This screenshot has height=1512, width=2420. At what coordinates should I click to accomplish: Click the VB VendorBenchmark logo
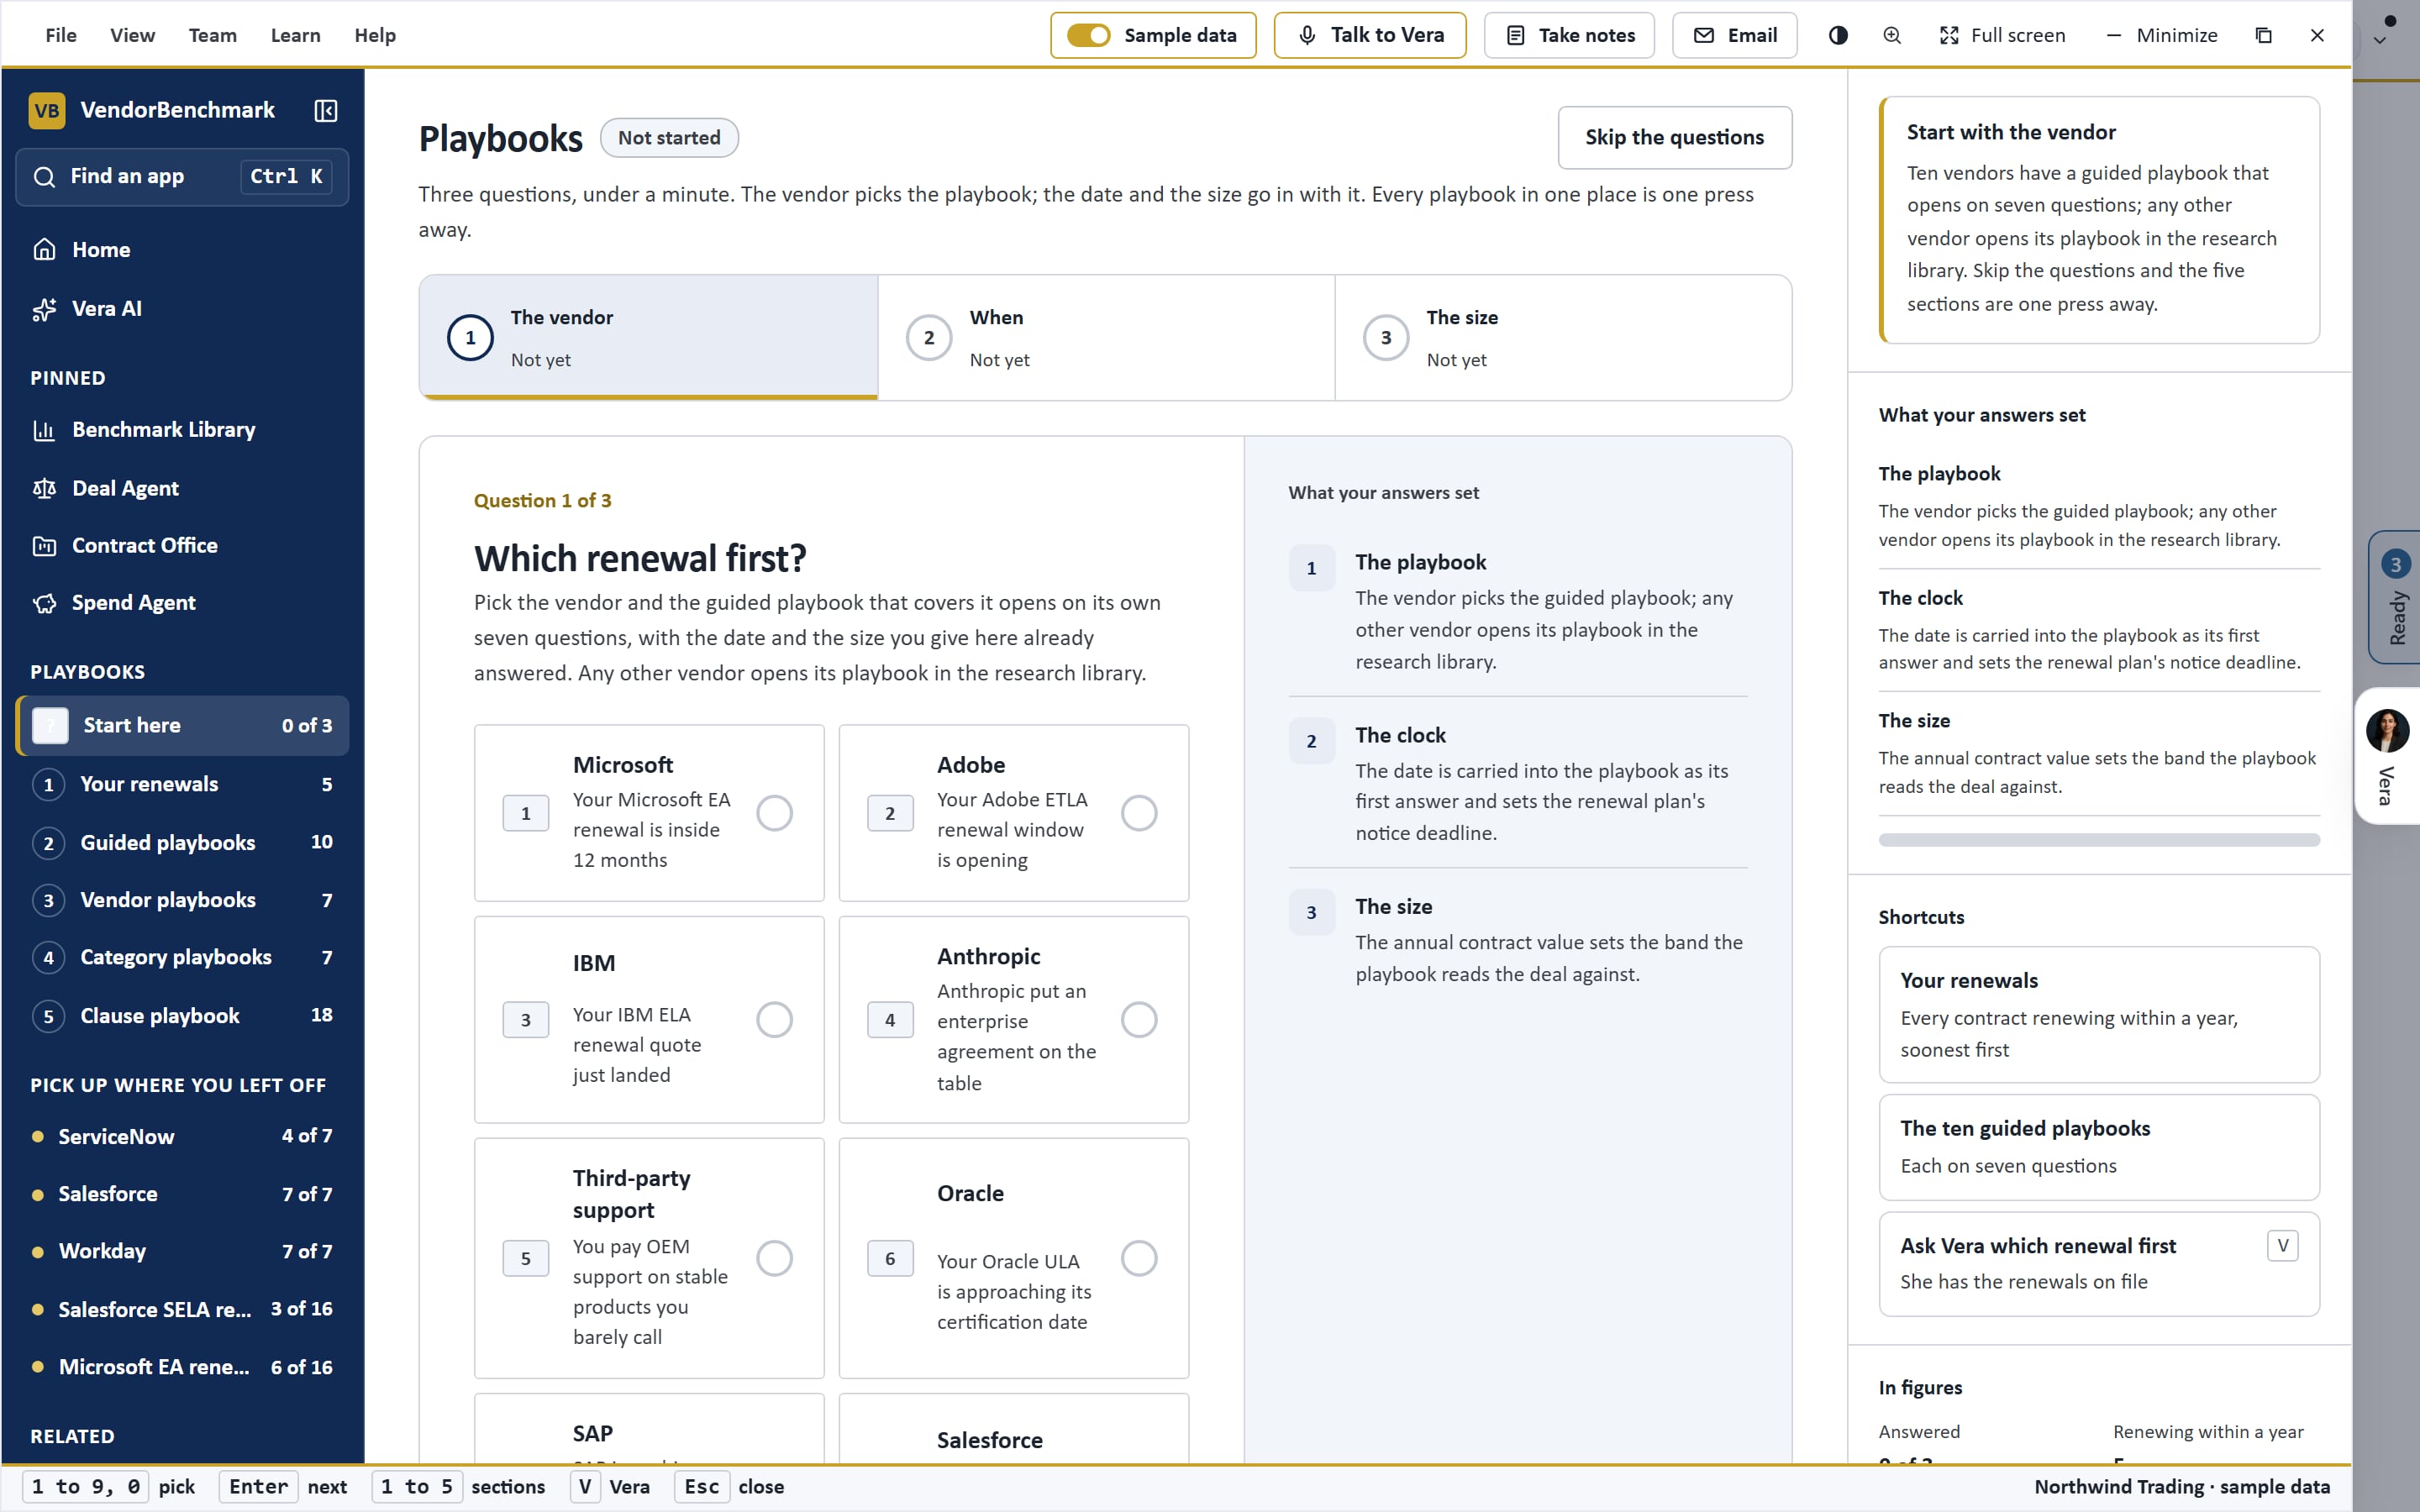[x=152, y=110]
